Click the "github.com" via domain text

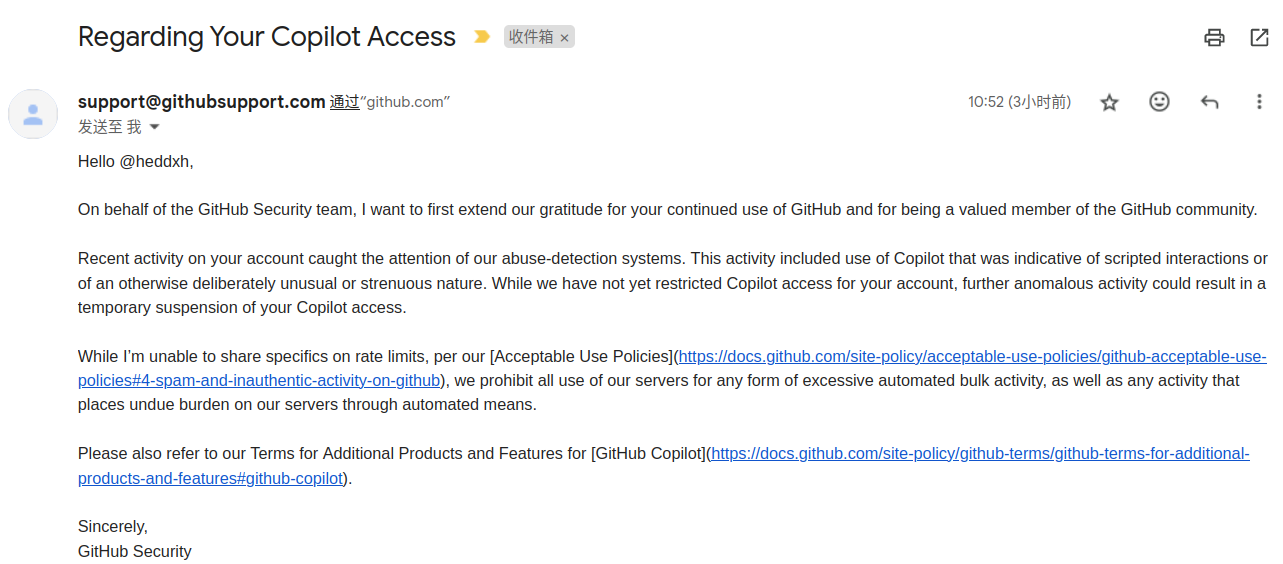coord(405,102)
